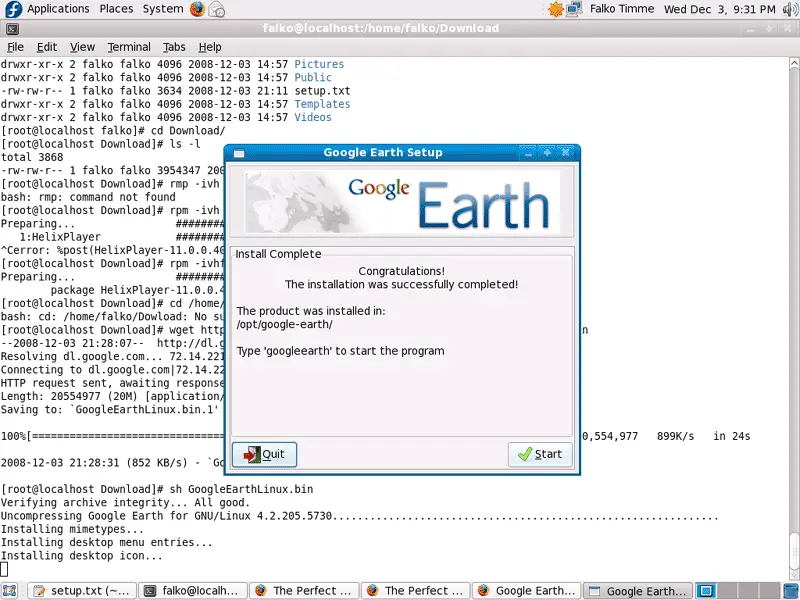This screenshot has height=600, width=800.
Task: Click the '/opt/google-earth/' install path text
Action: pyautogui.click(x=285, y=324)
